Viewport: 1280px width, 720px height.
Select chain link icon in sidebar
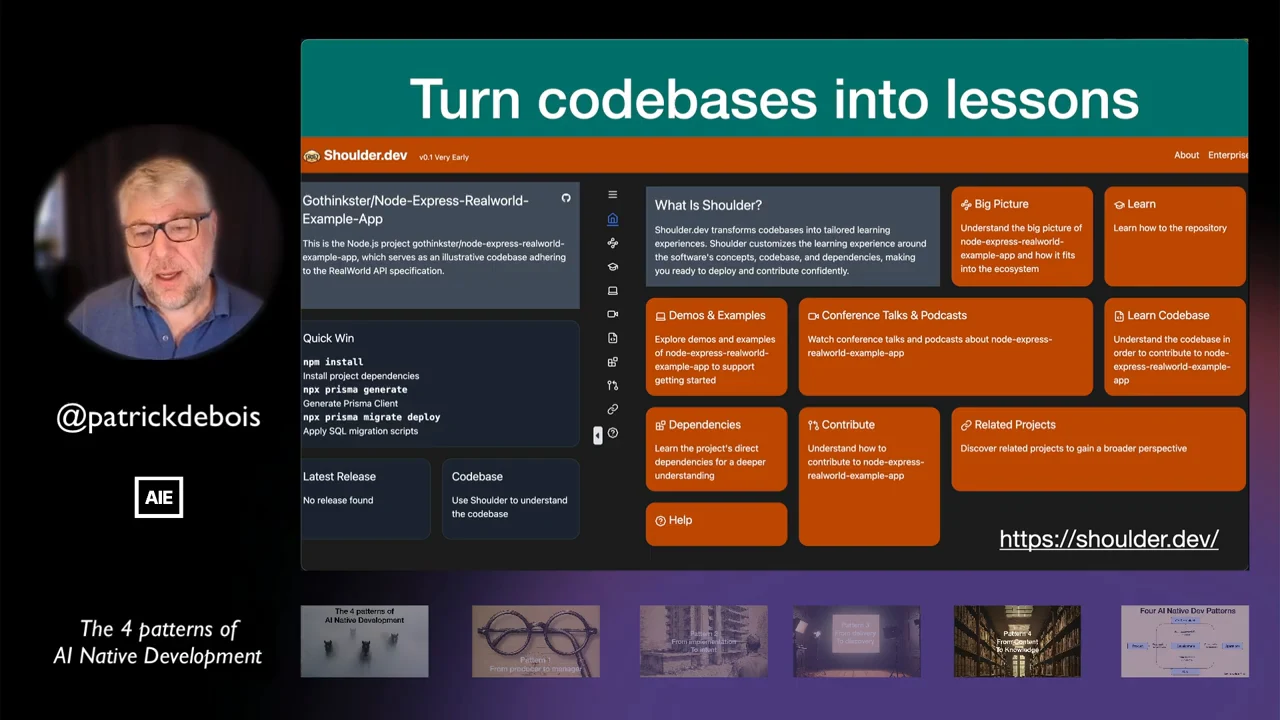click(x=613, y=409)
